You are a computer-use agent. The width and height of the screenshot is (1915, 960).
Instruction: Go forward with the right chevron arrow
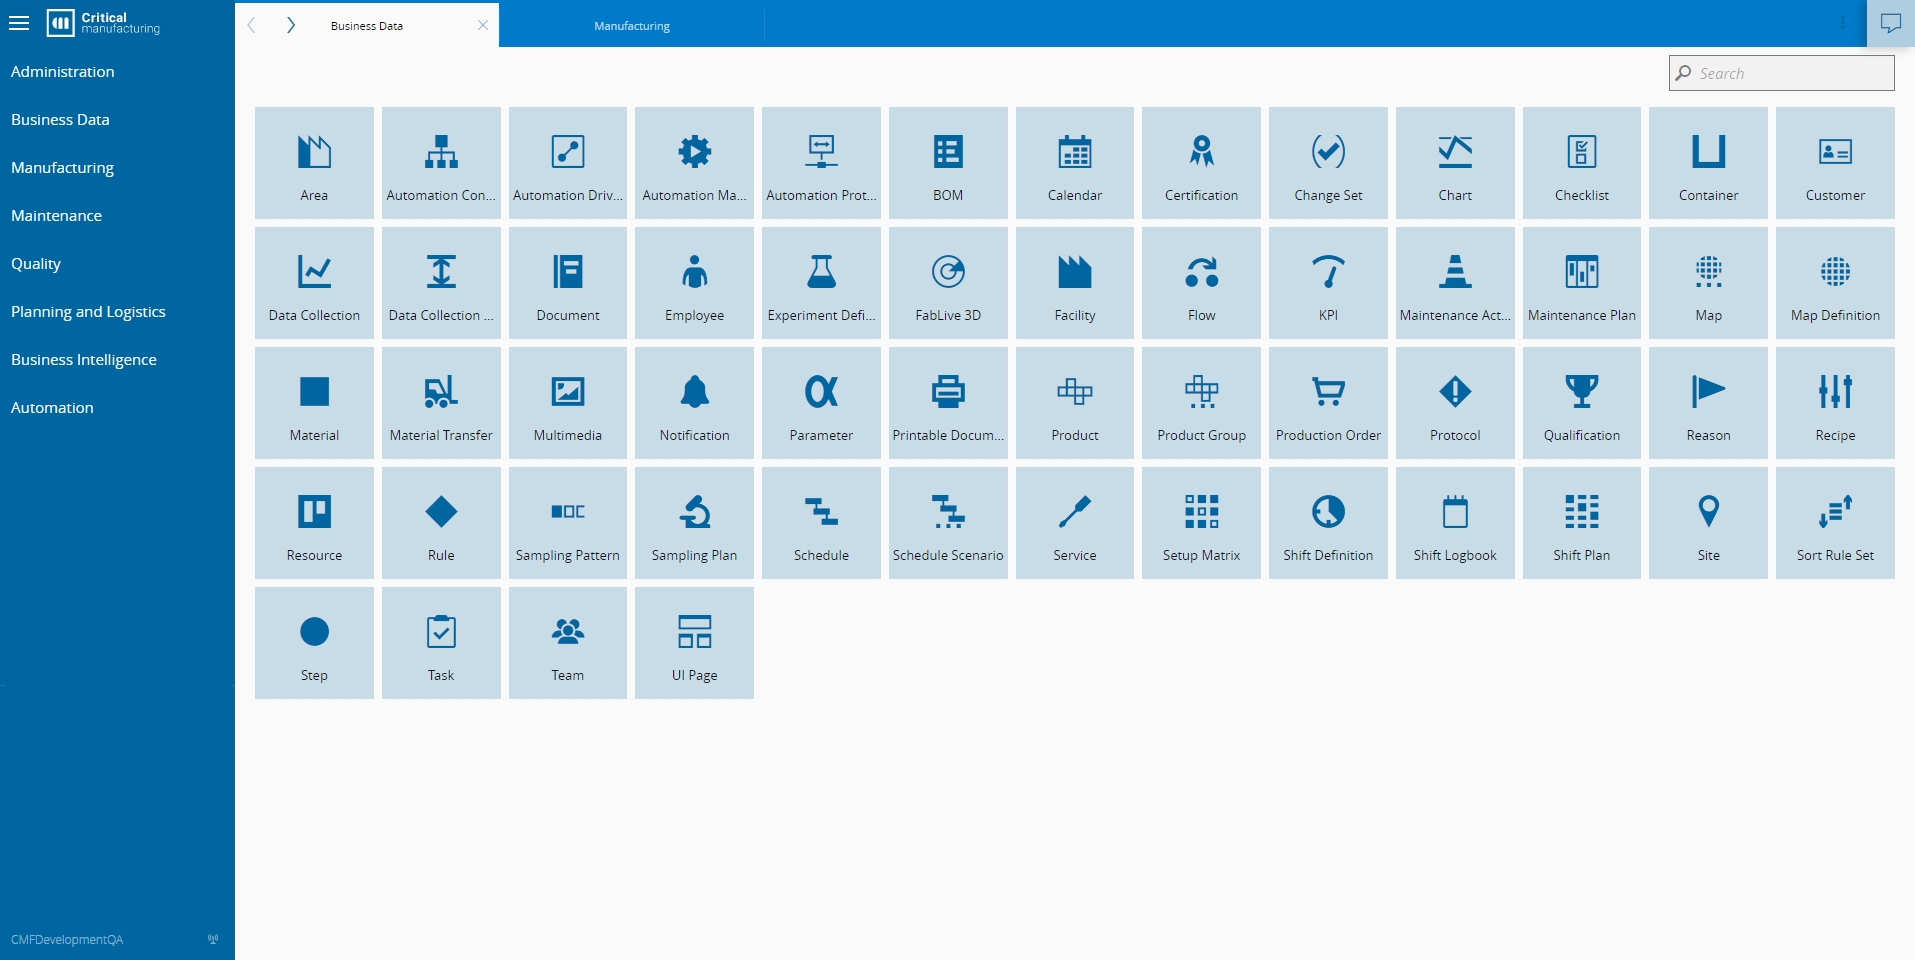[290, 25]
